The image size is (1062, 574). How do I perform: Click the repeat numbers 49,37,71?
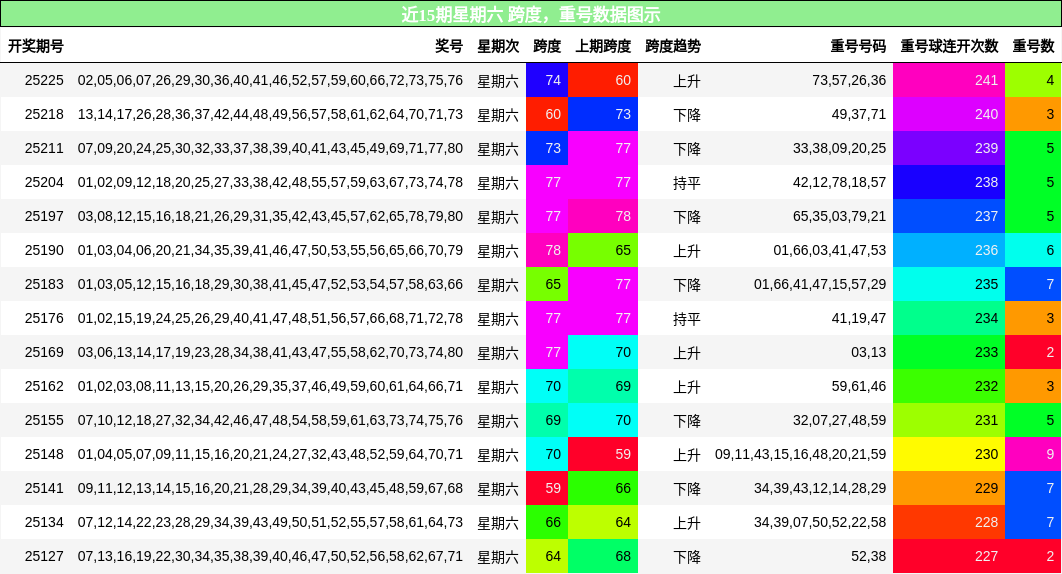point(859,115)
